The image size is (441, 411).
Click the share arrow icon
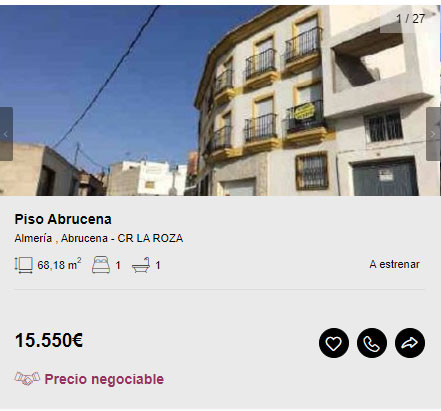point(410,343)
